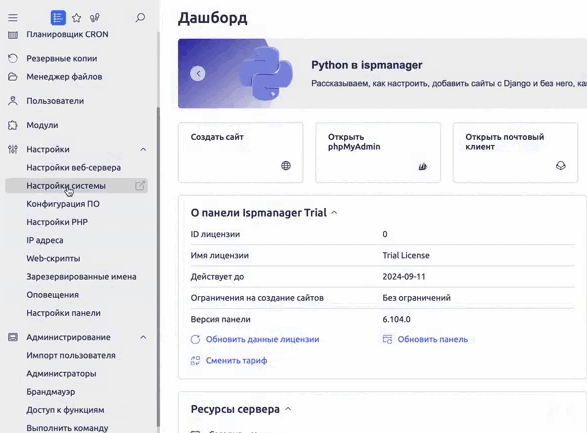This screenshot has height=433, width=587.
Task: Click the previous banner slide arrow
Action: pos(198,73)
